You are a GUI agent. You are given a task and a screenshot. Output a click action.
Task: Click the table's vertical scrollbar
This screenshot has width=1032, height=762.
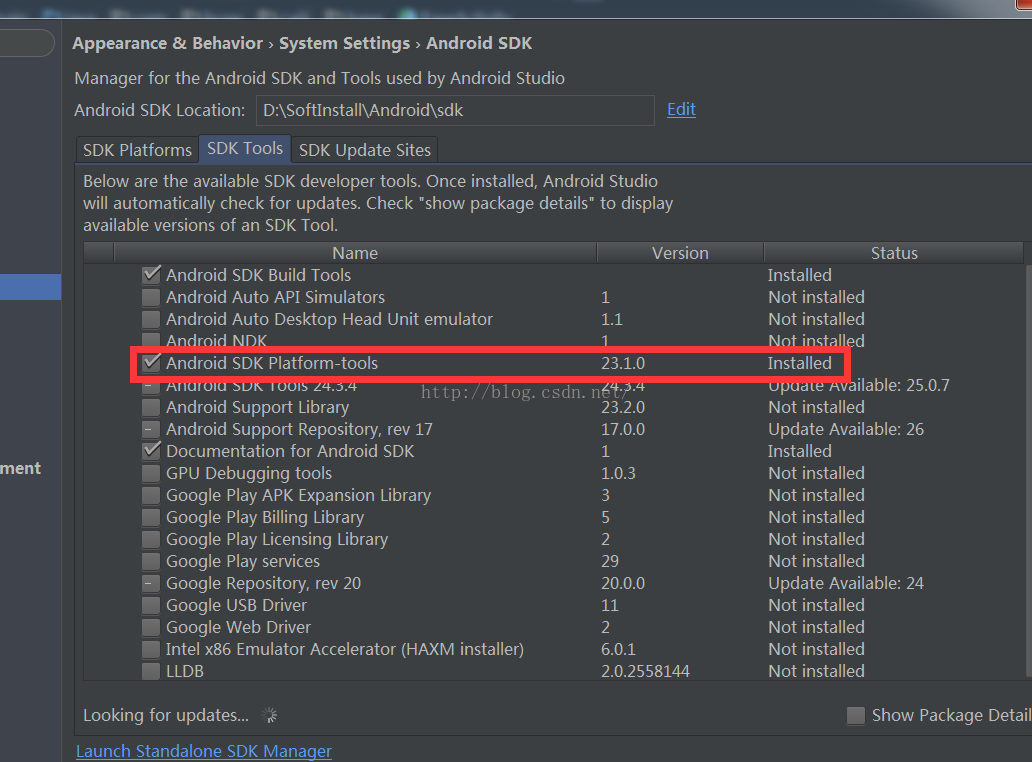pyautogui.click(x=1028, y=469)
